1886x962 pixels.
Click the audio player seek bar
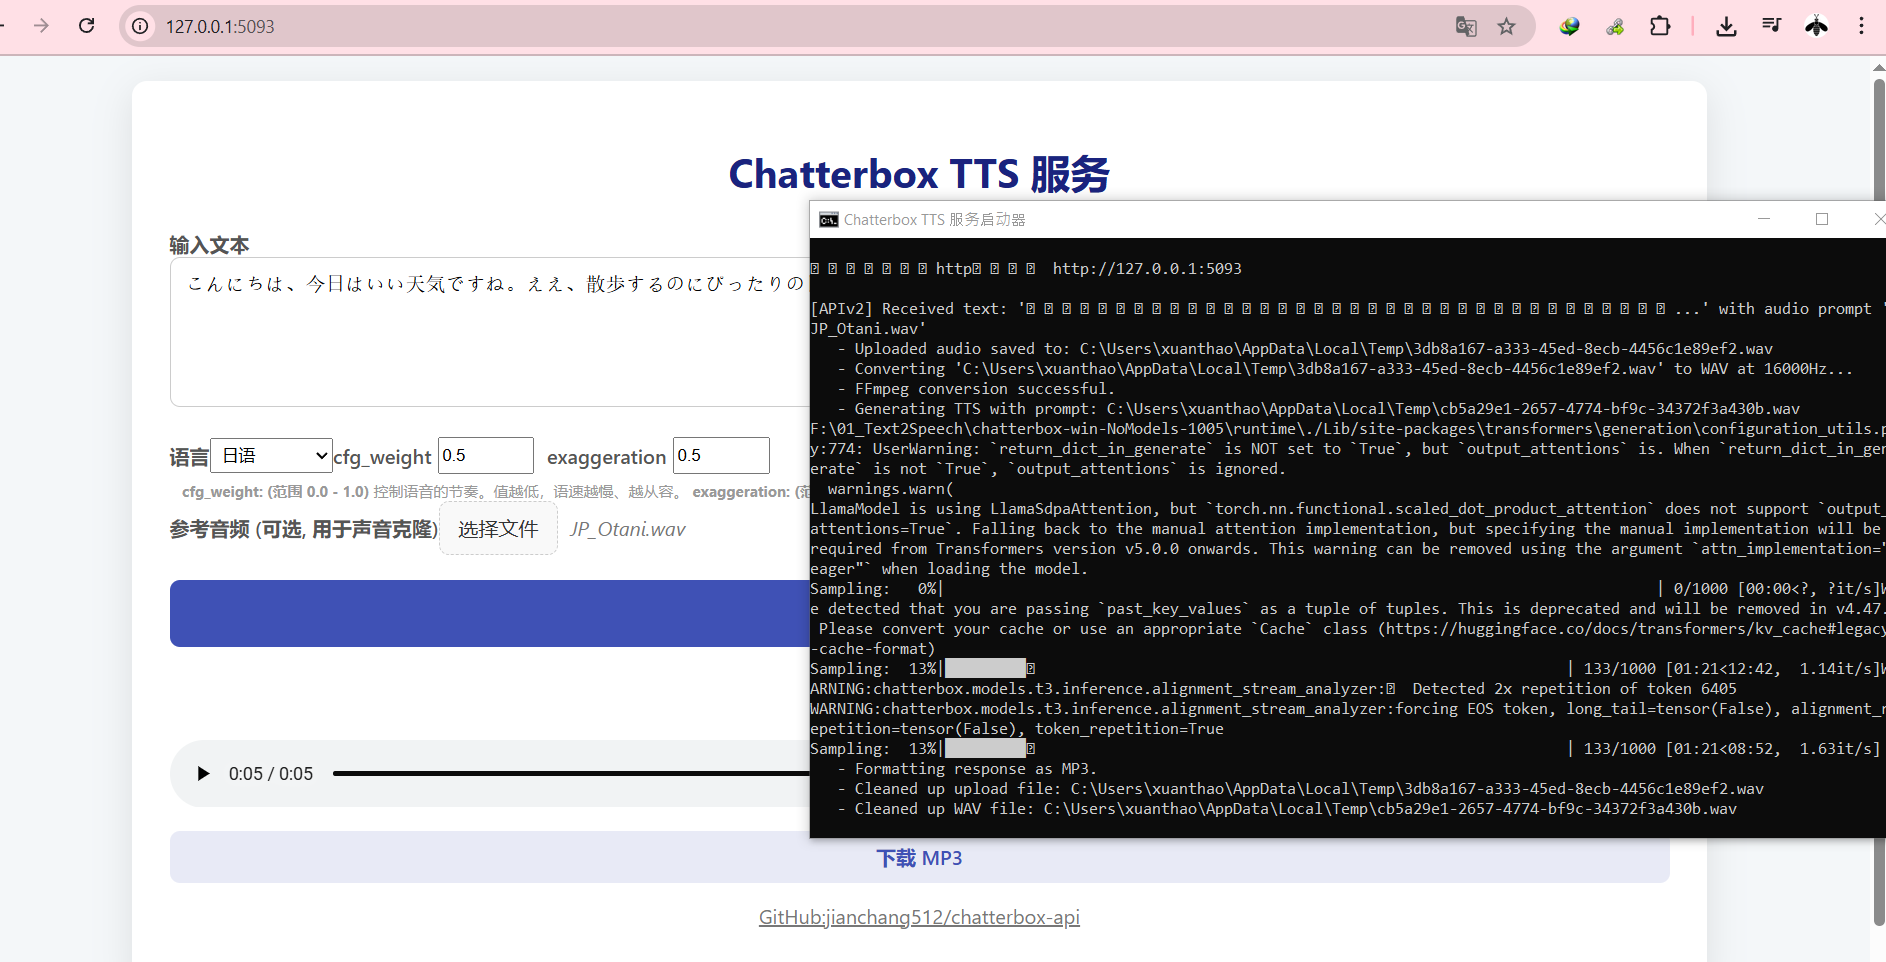pyautogui.click(x=570, y=774)
